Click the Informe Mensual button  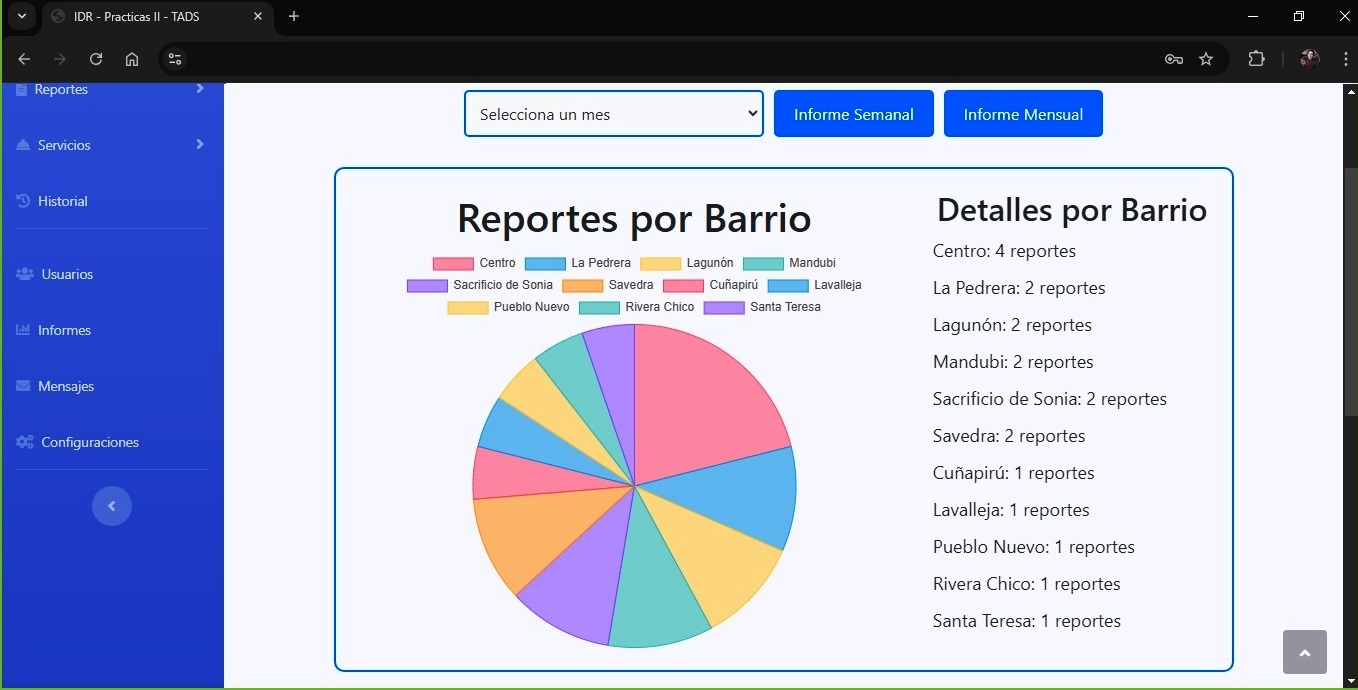tap(1023, 114)
